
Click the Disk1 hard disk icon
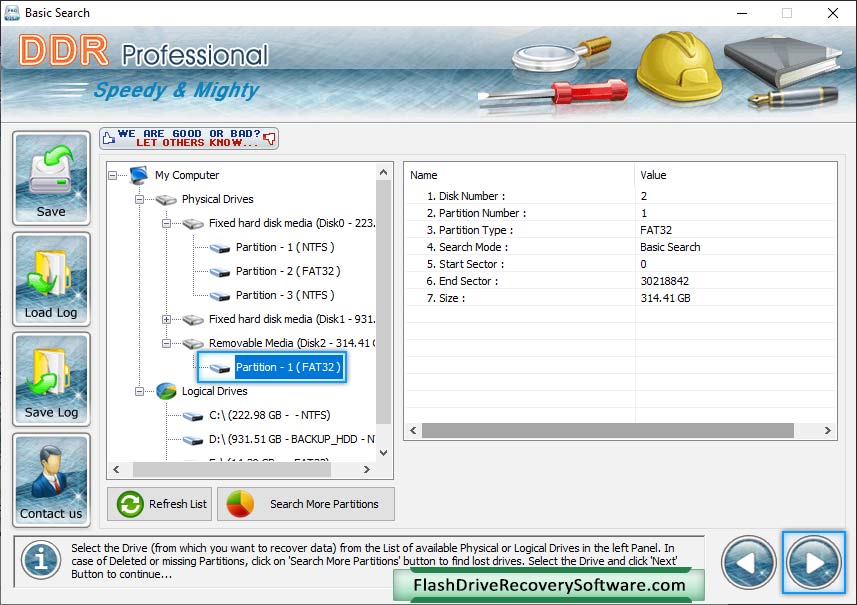[193, 320]
